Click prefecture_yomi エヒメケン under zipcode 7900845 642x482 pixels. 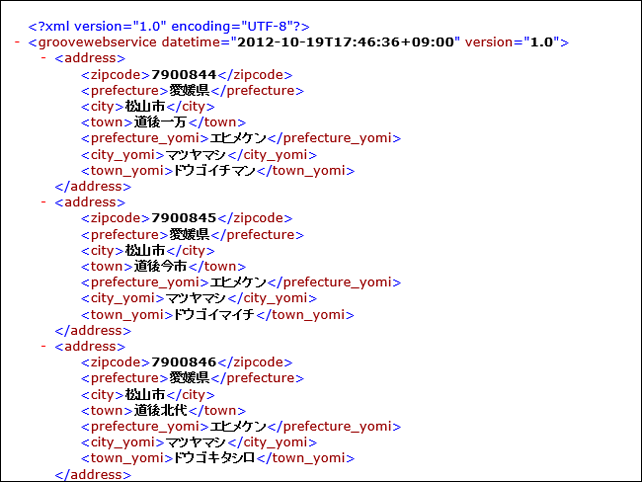[x=238, y=282]
